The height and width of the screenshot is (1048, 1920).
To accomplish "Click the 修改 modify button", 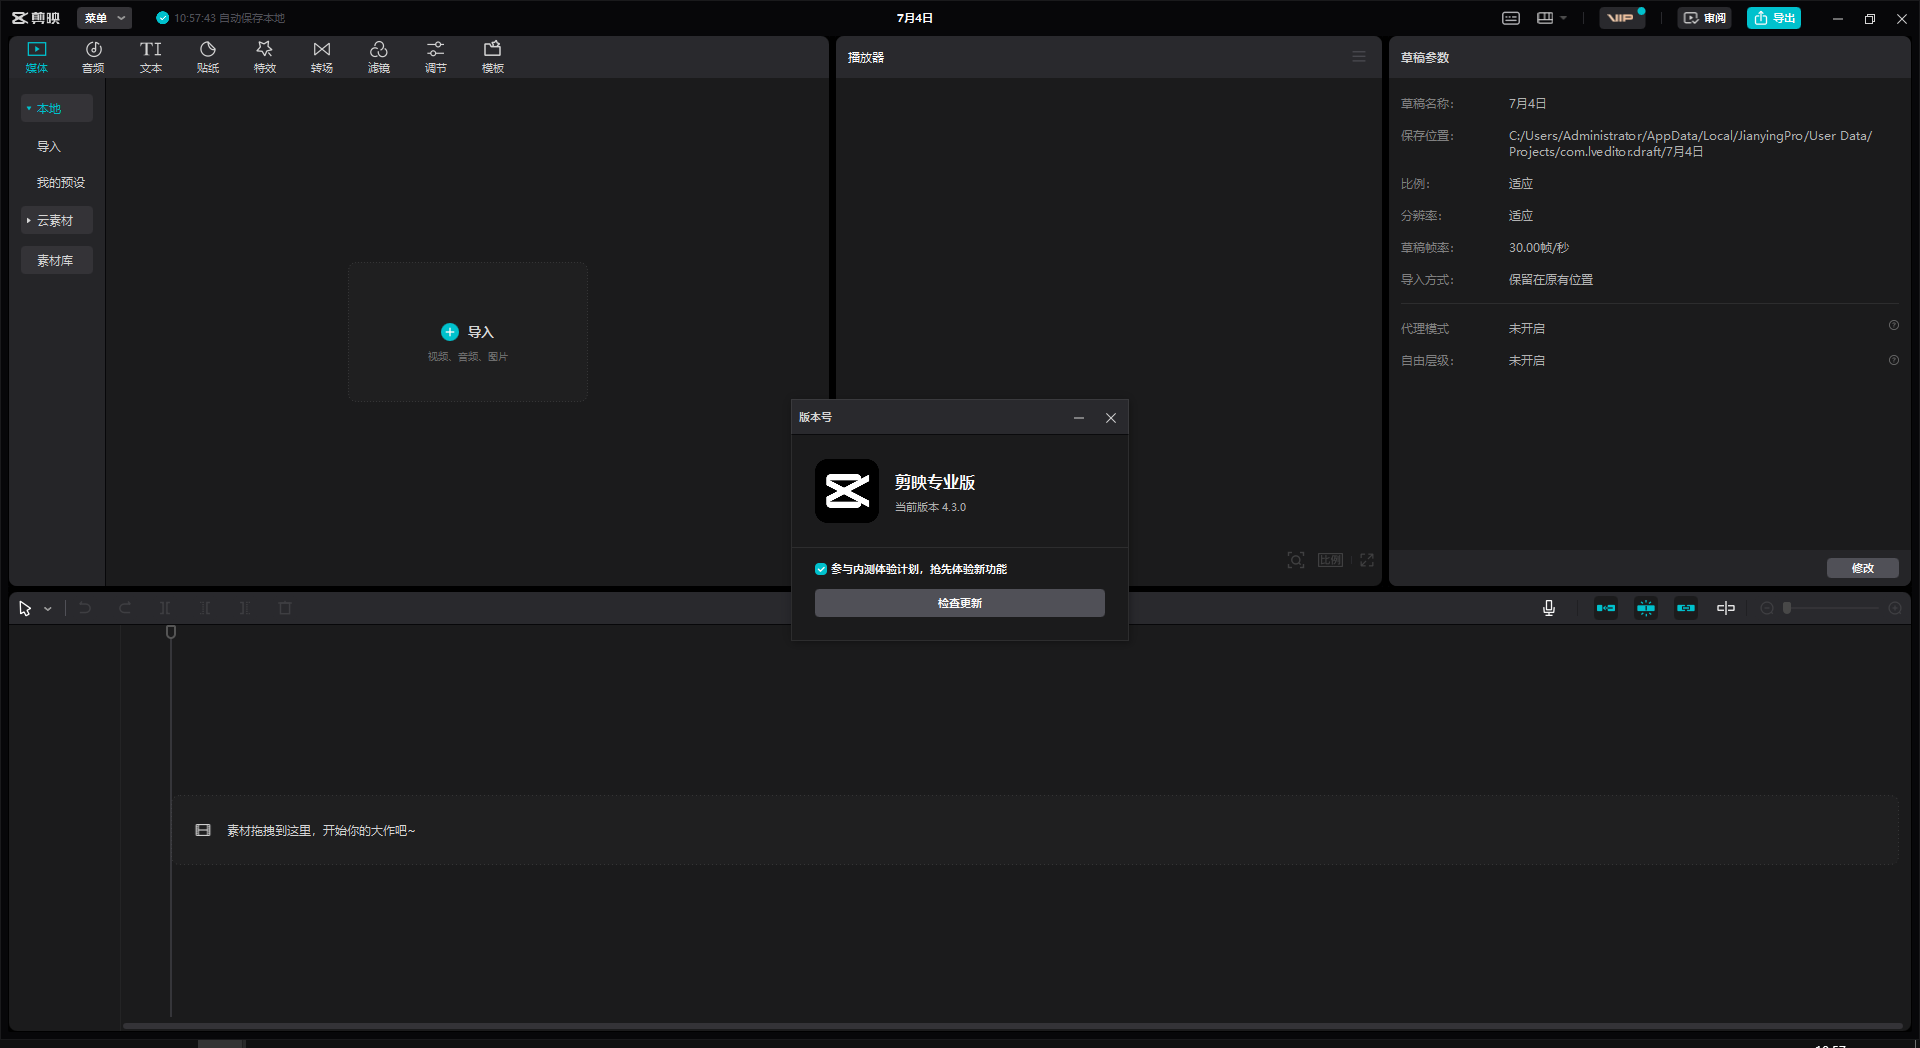I will tap(1863, 568).
